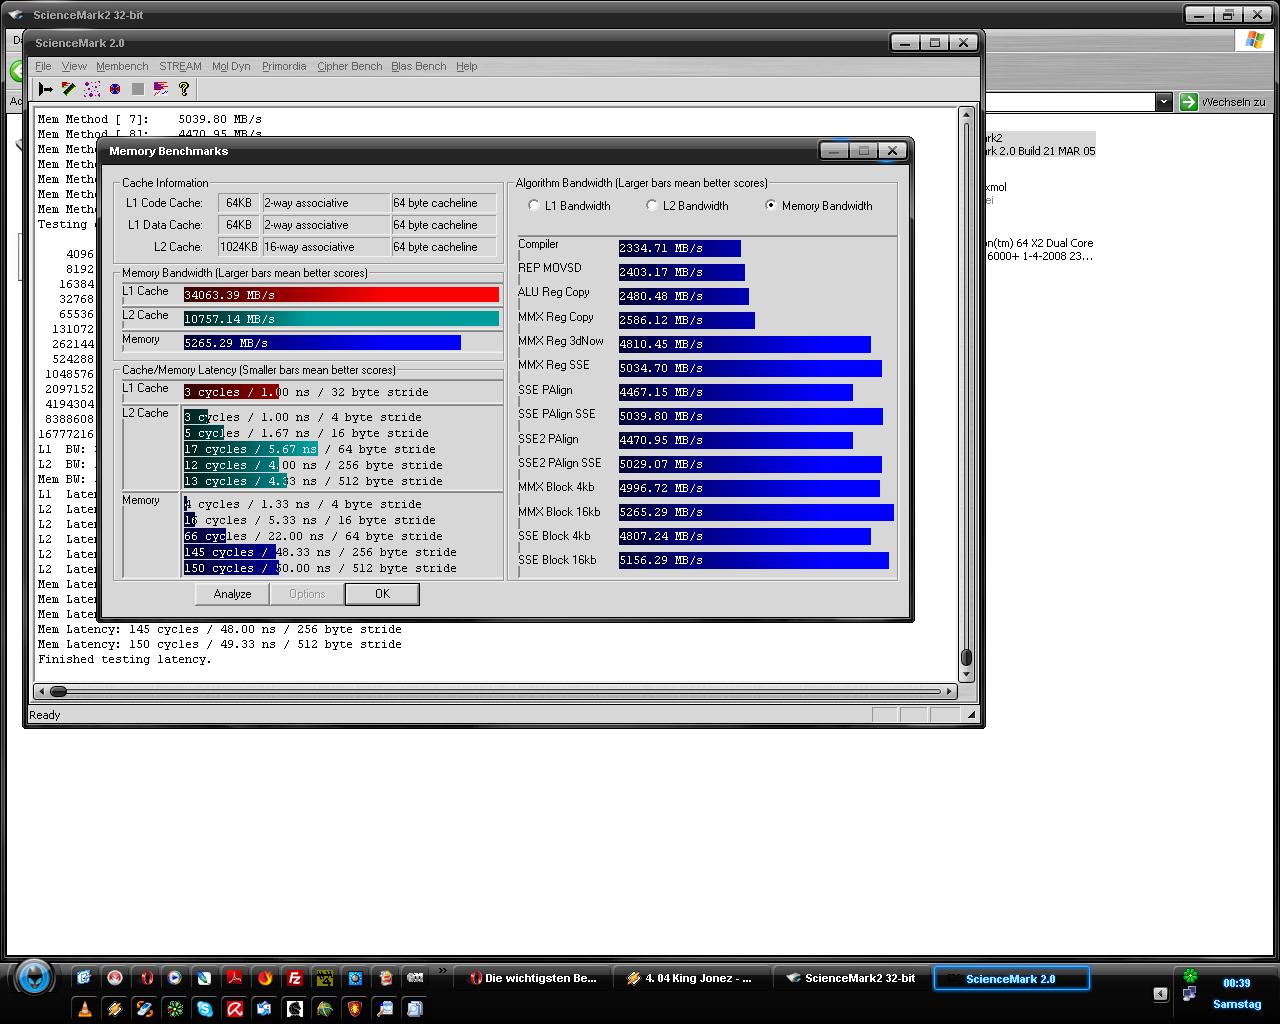Image resolution: width=1282 pixels, height=1027 pixels.
Task: Click the L1 Cache 34063.39 MB/s red bar
Action: click(x=341, y=295)
